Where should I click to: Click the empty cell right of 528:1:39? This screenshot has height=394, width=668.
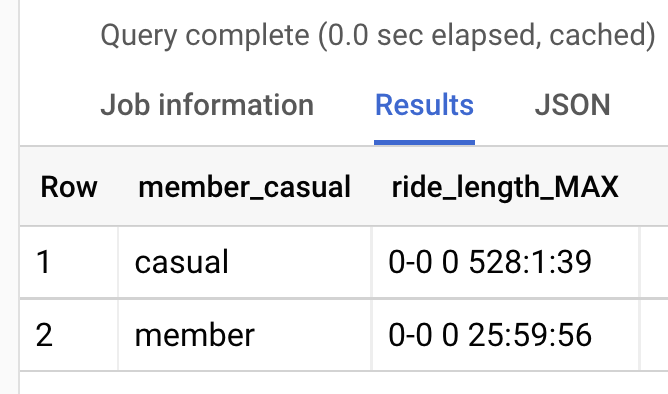coord(654,262)
